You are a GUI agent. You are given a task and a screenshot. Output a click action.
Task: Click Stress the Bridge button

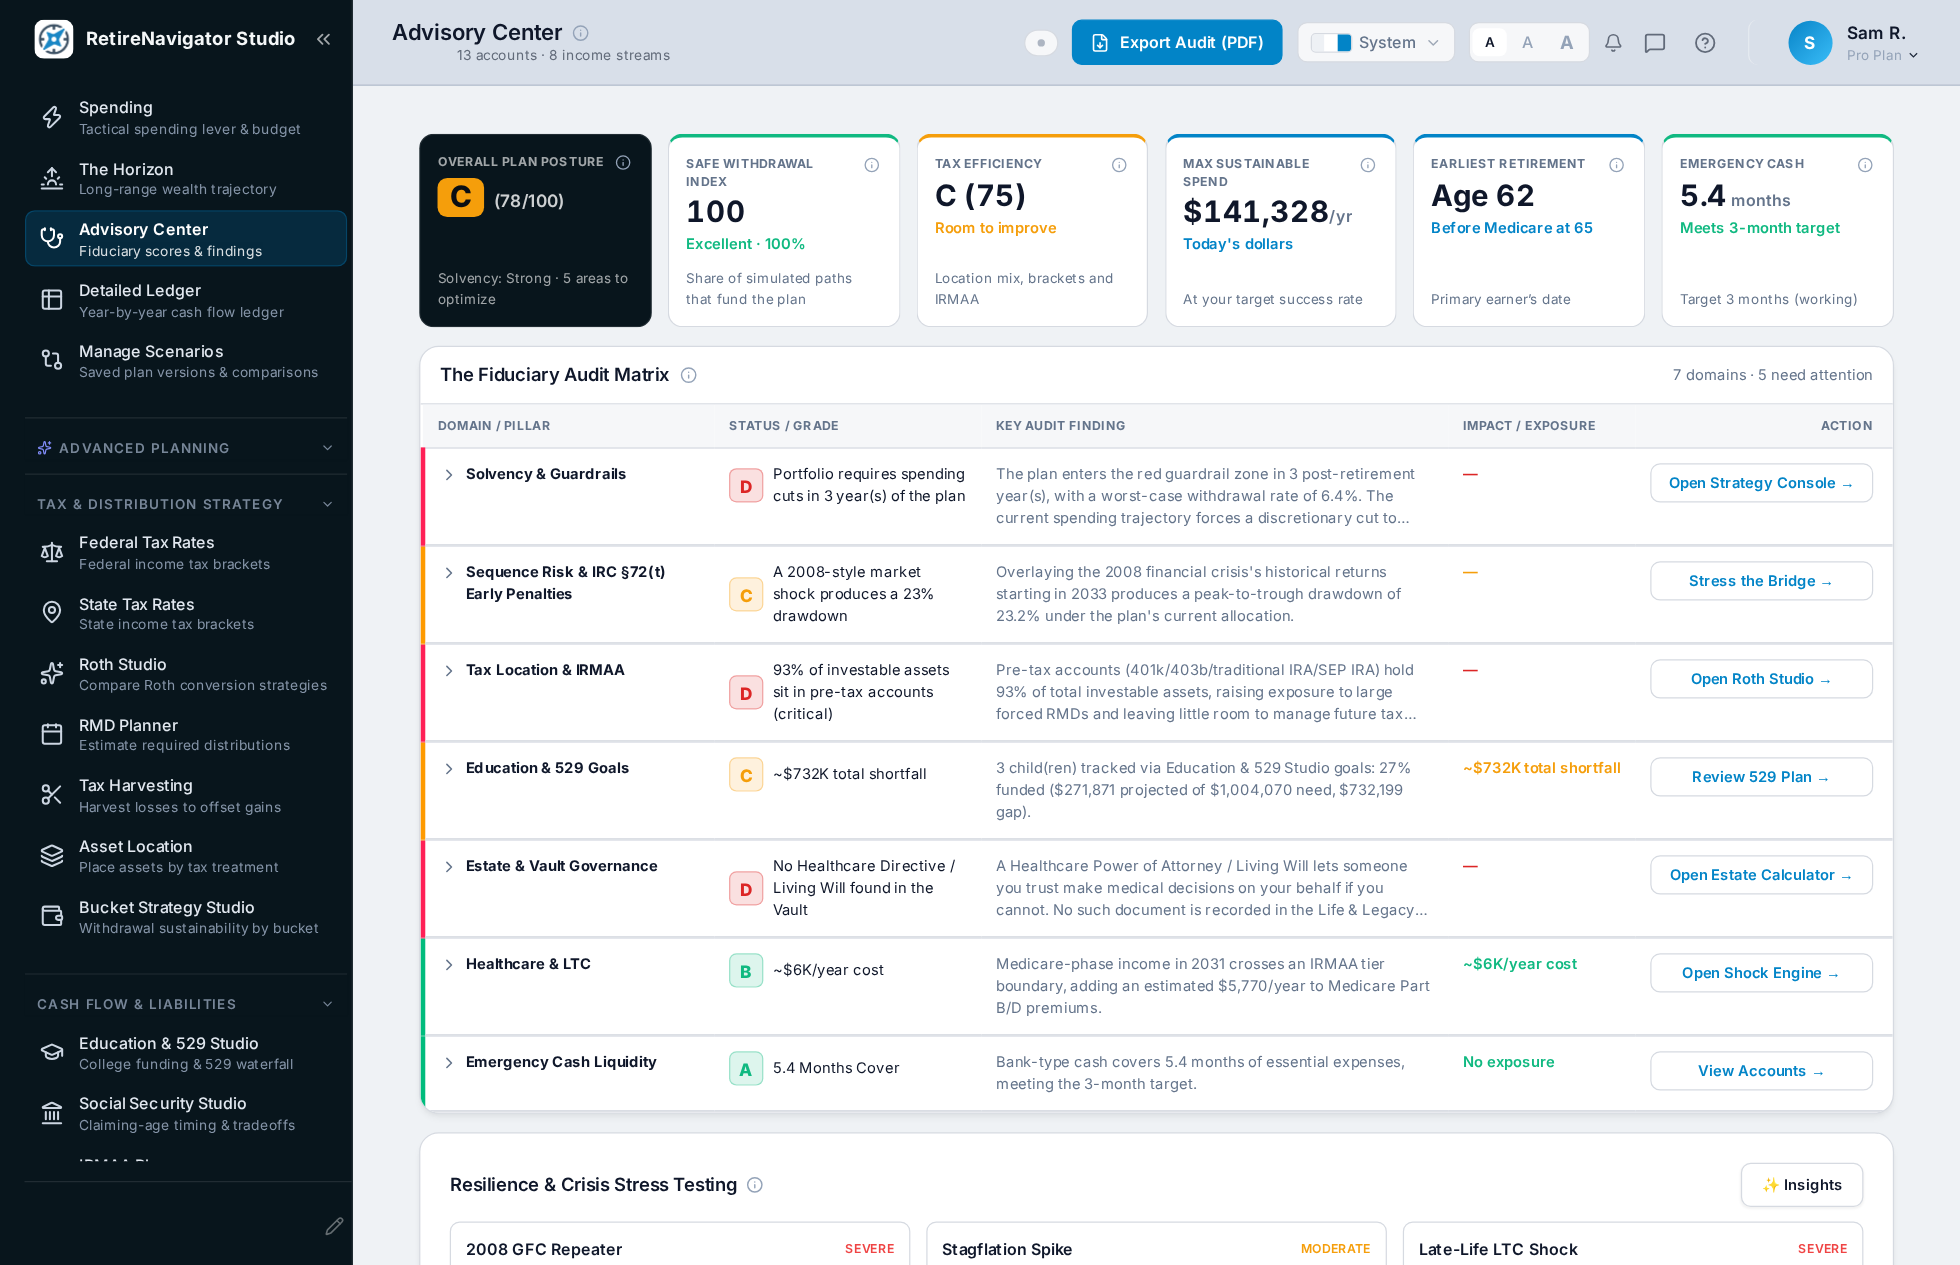[1761, 581]
